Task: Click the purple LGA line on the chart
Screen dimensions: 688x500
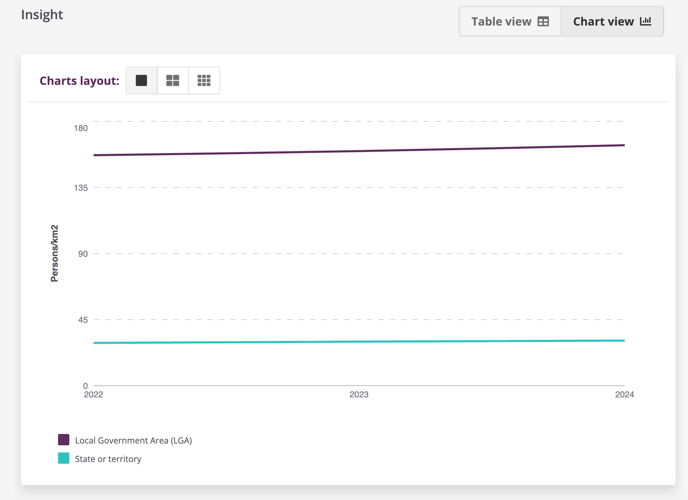Action: (x=359, y=151)
